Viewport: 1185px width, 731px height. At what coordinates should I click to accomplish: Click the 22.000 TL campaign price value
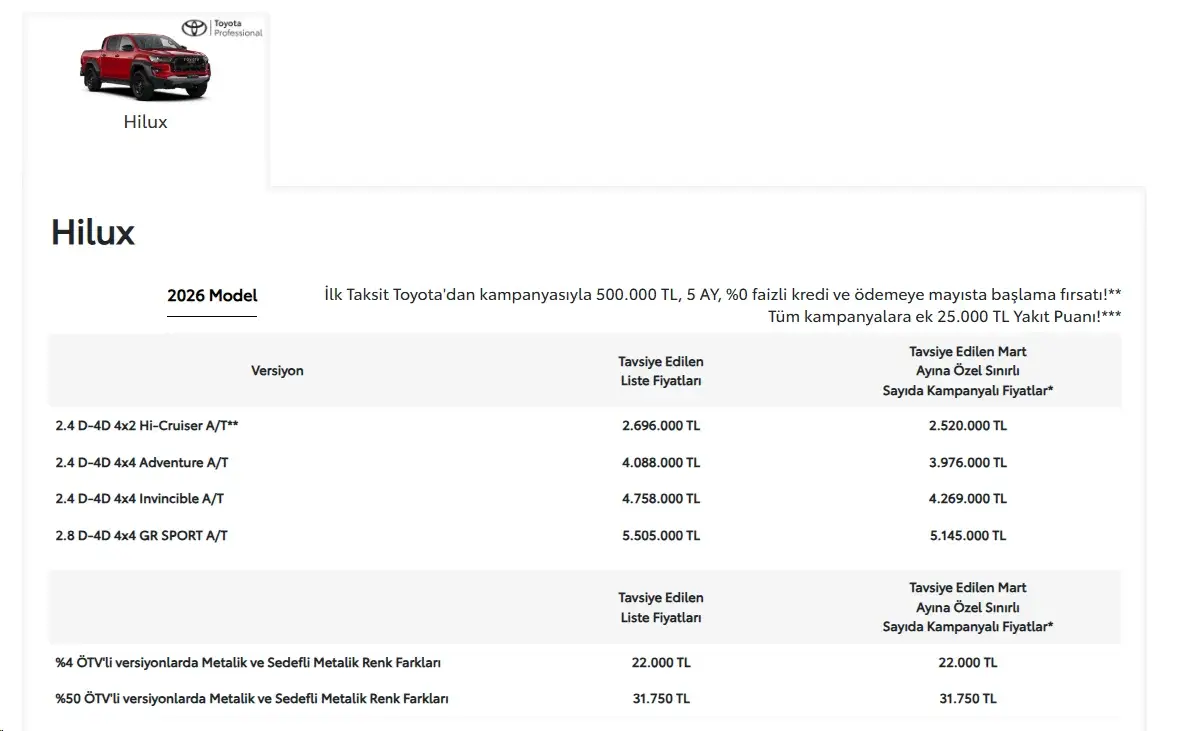point(968,663)
